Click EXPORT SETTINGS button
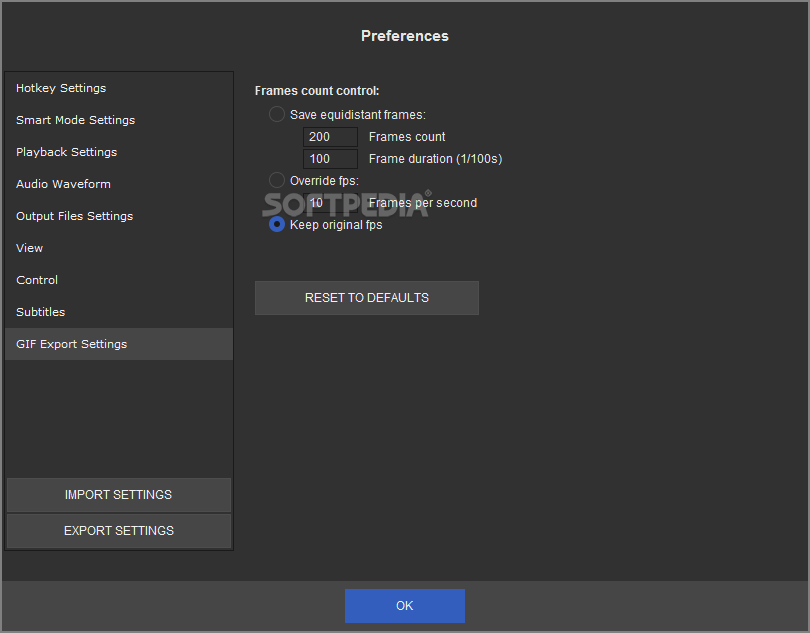Viewport: 810px width, 633px height. (119, 531)
